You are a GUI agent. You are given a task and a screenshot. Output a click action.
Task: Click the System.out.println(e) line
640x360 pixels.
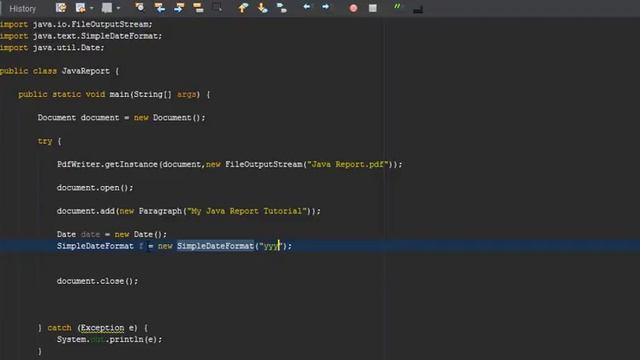[x=109, y=339]
